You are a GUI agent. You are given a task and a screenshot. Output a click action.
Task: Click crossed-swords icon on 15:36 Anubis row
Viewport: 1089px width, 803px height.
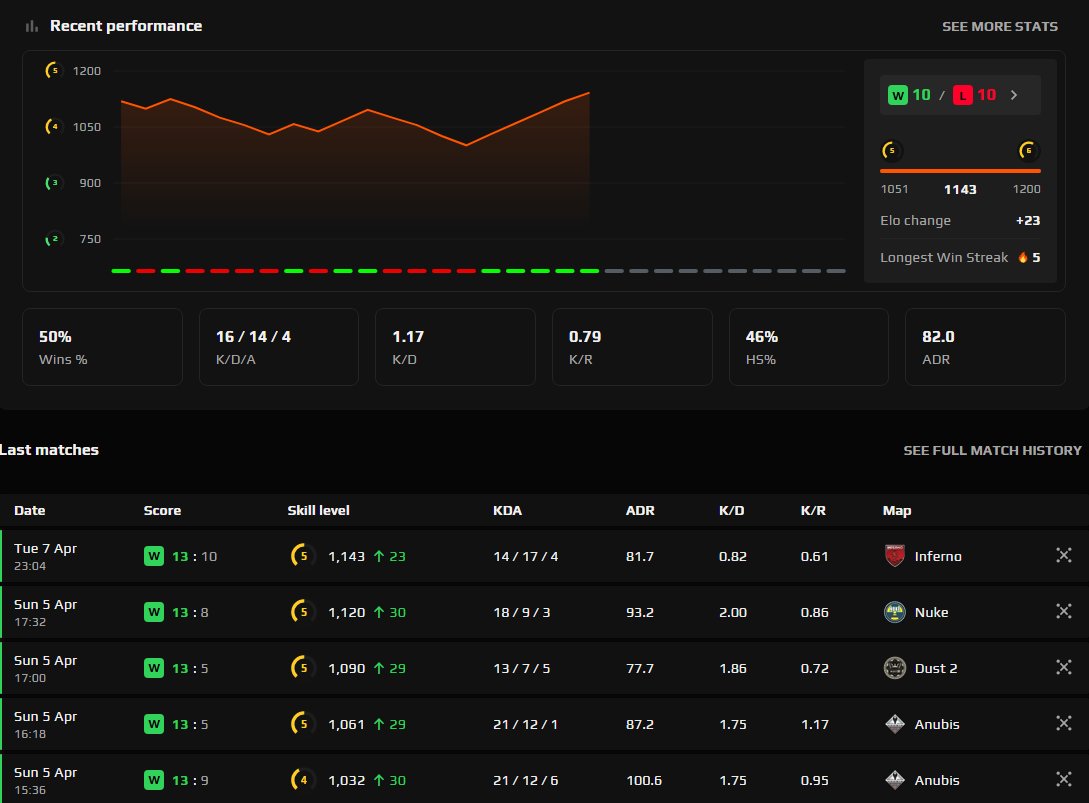click(1063, 779)
